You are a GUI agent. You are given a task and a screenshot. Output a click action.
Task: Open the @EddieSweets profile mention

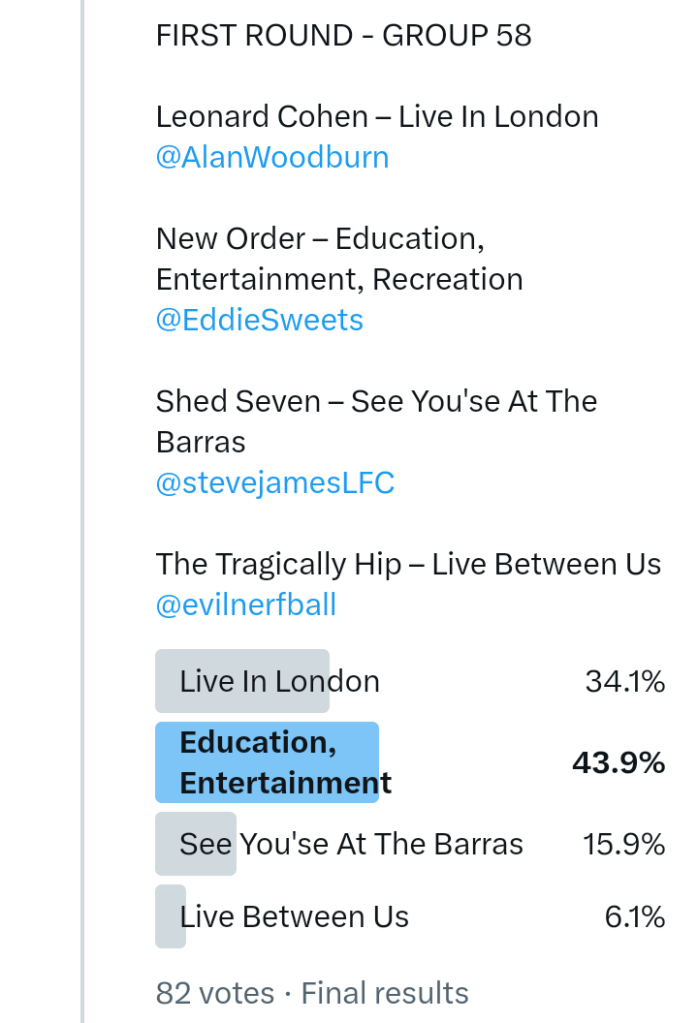point(259,320)
